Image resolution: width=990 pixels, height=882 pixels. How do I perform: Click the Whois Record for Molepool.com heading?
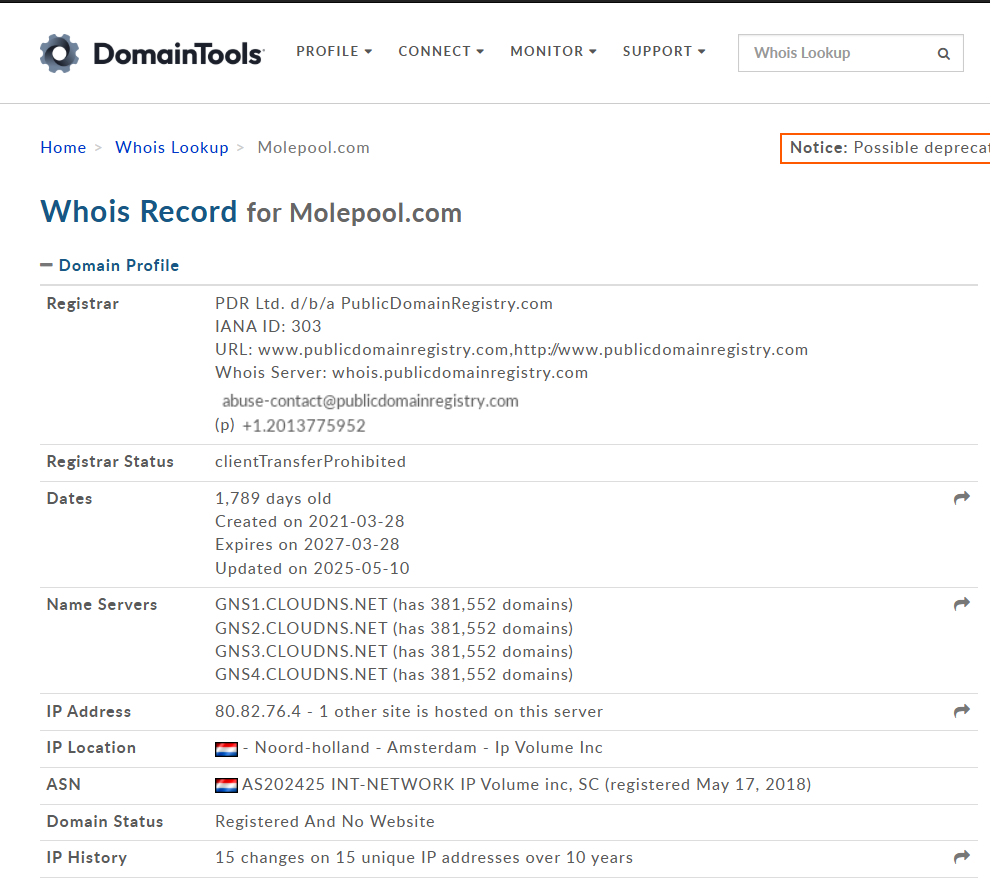coord(251,212)
